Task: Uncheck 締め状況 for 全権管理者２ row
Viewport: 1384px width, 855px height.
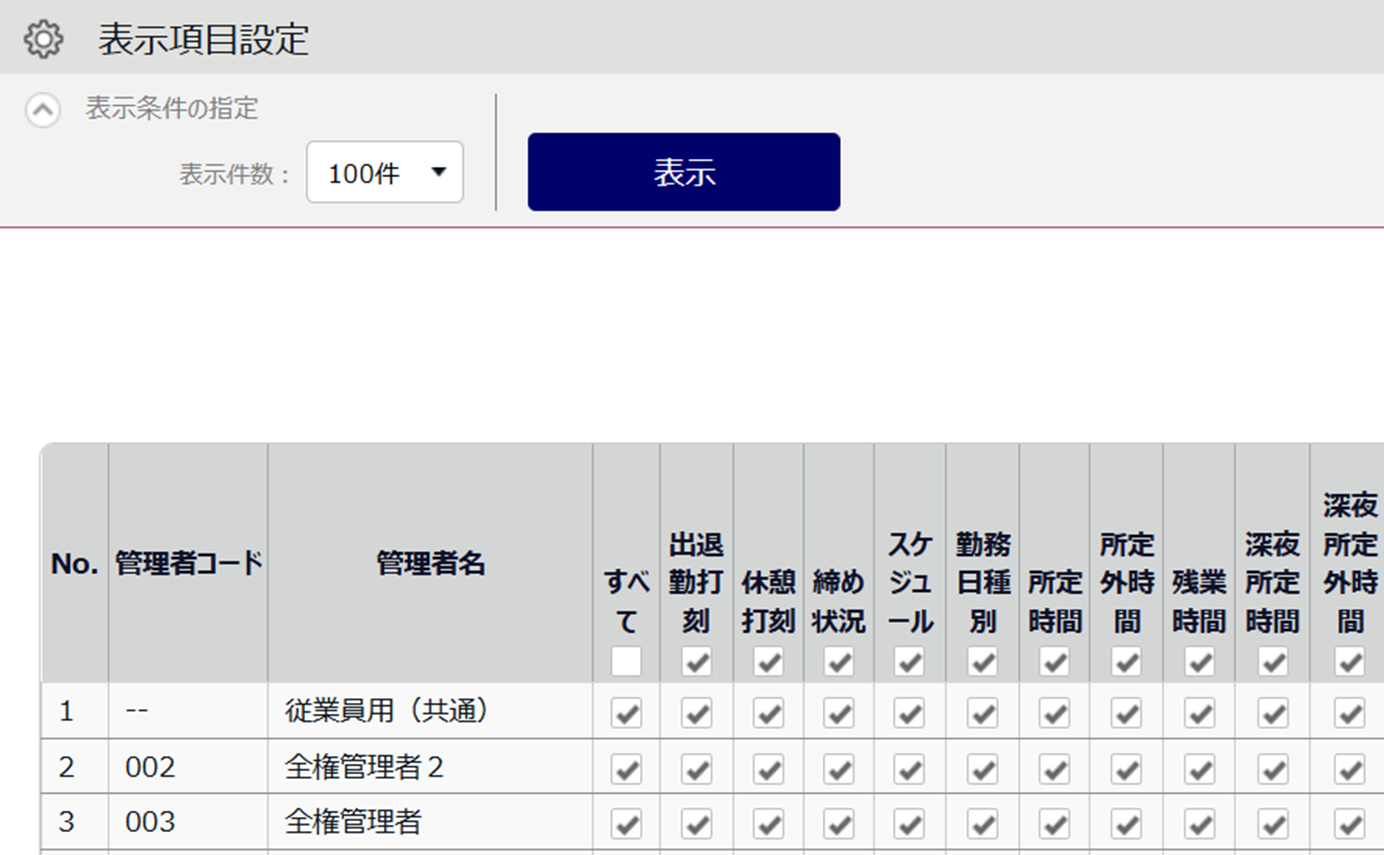Action: pyautogui.click(x=838, y=768)
